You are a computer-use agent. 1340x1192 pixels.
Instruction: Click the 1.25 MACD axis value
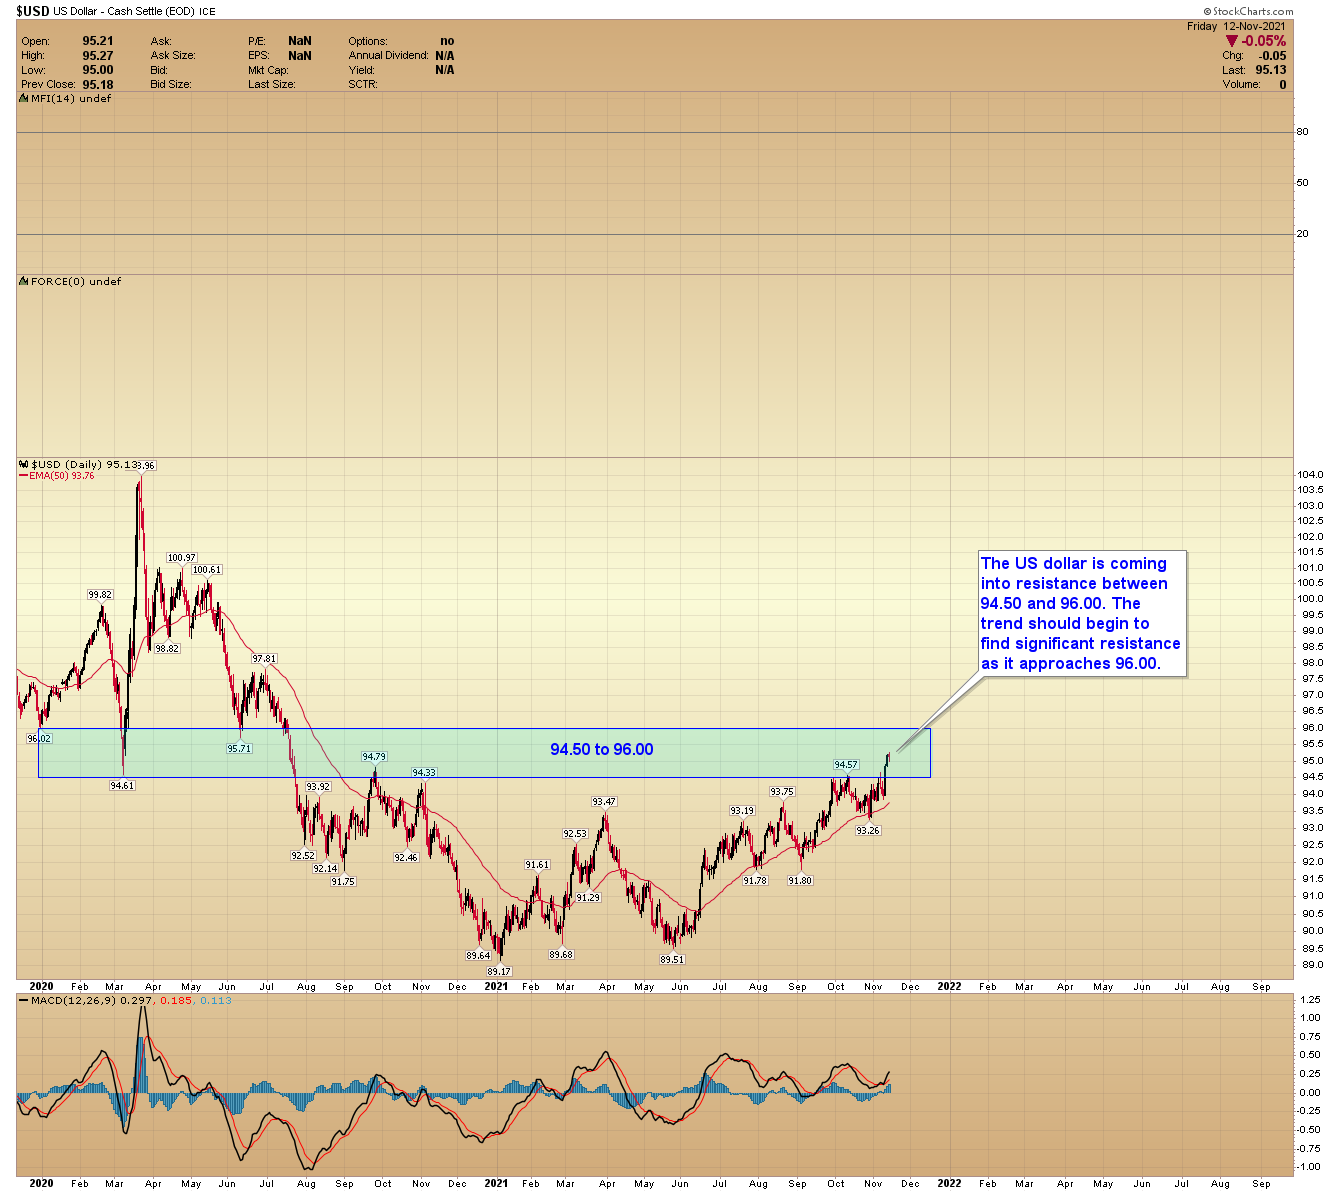coord(1309,999)
